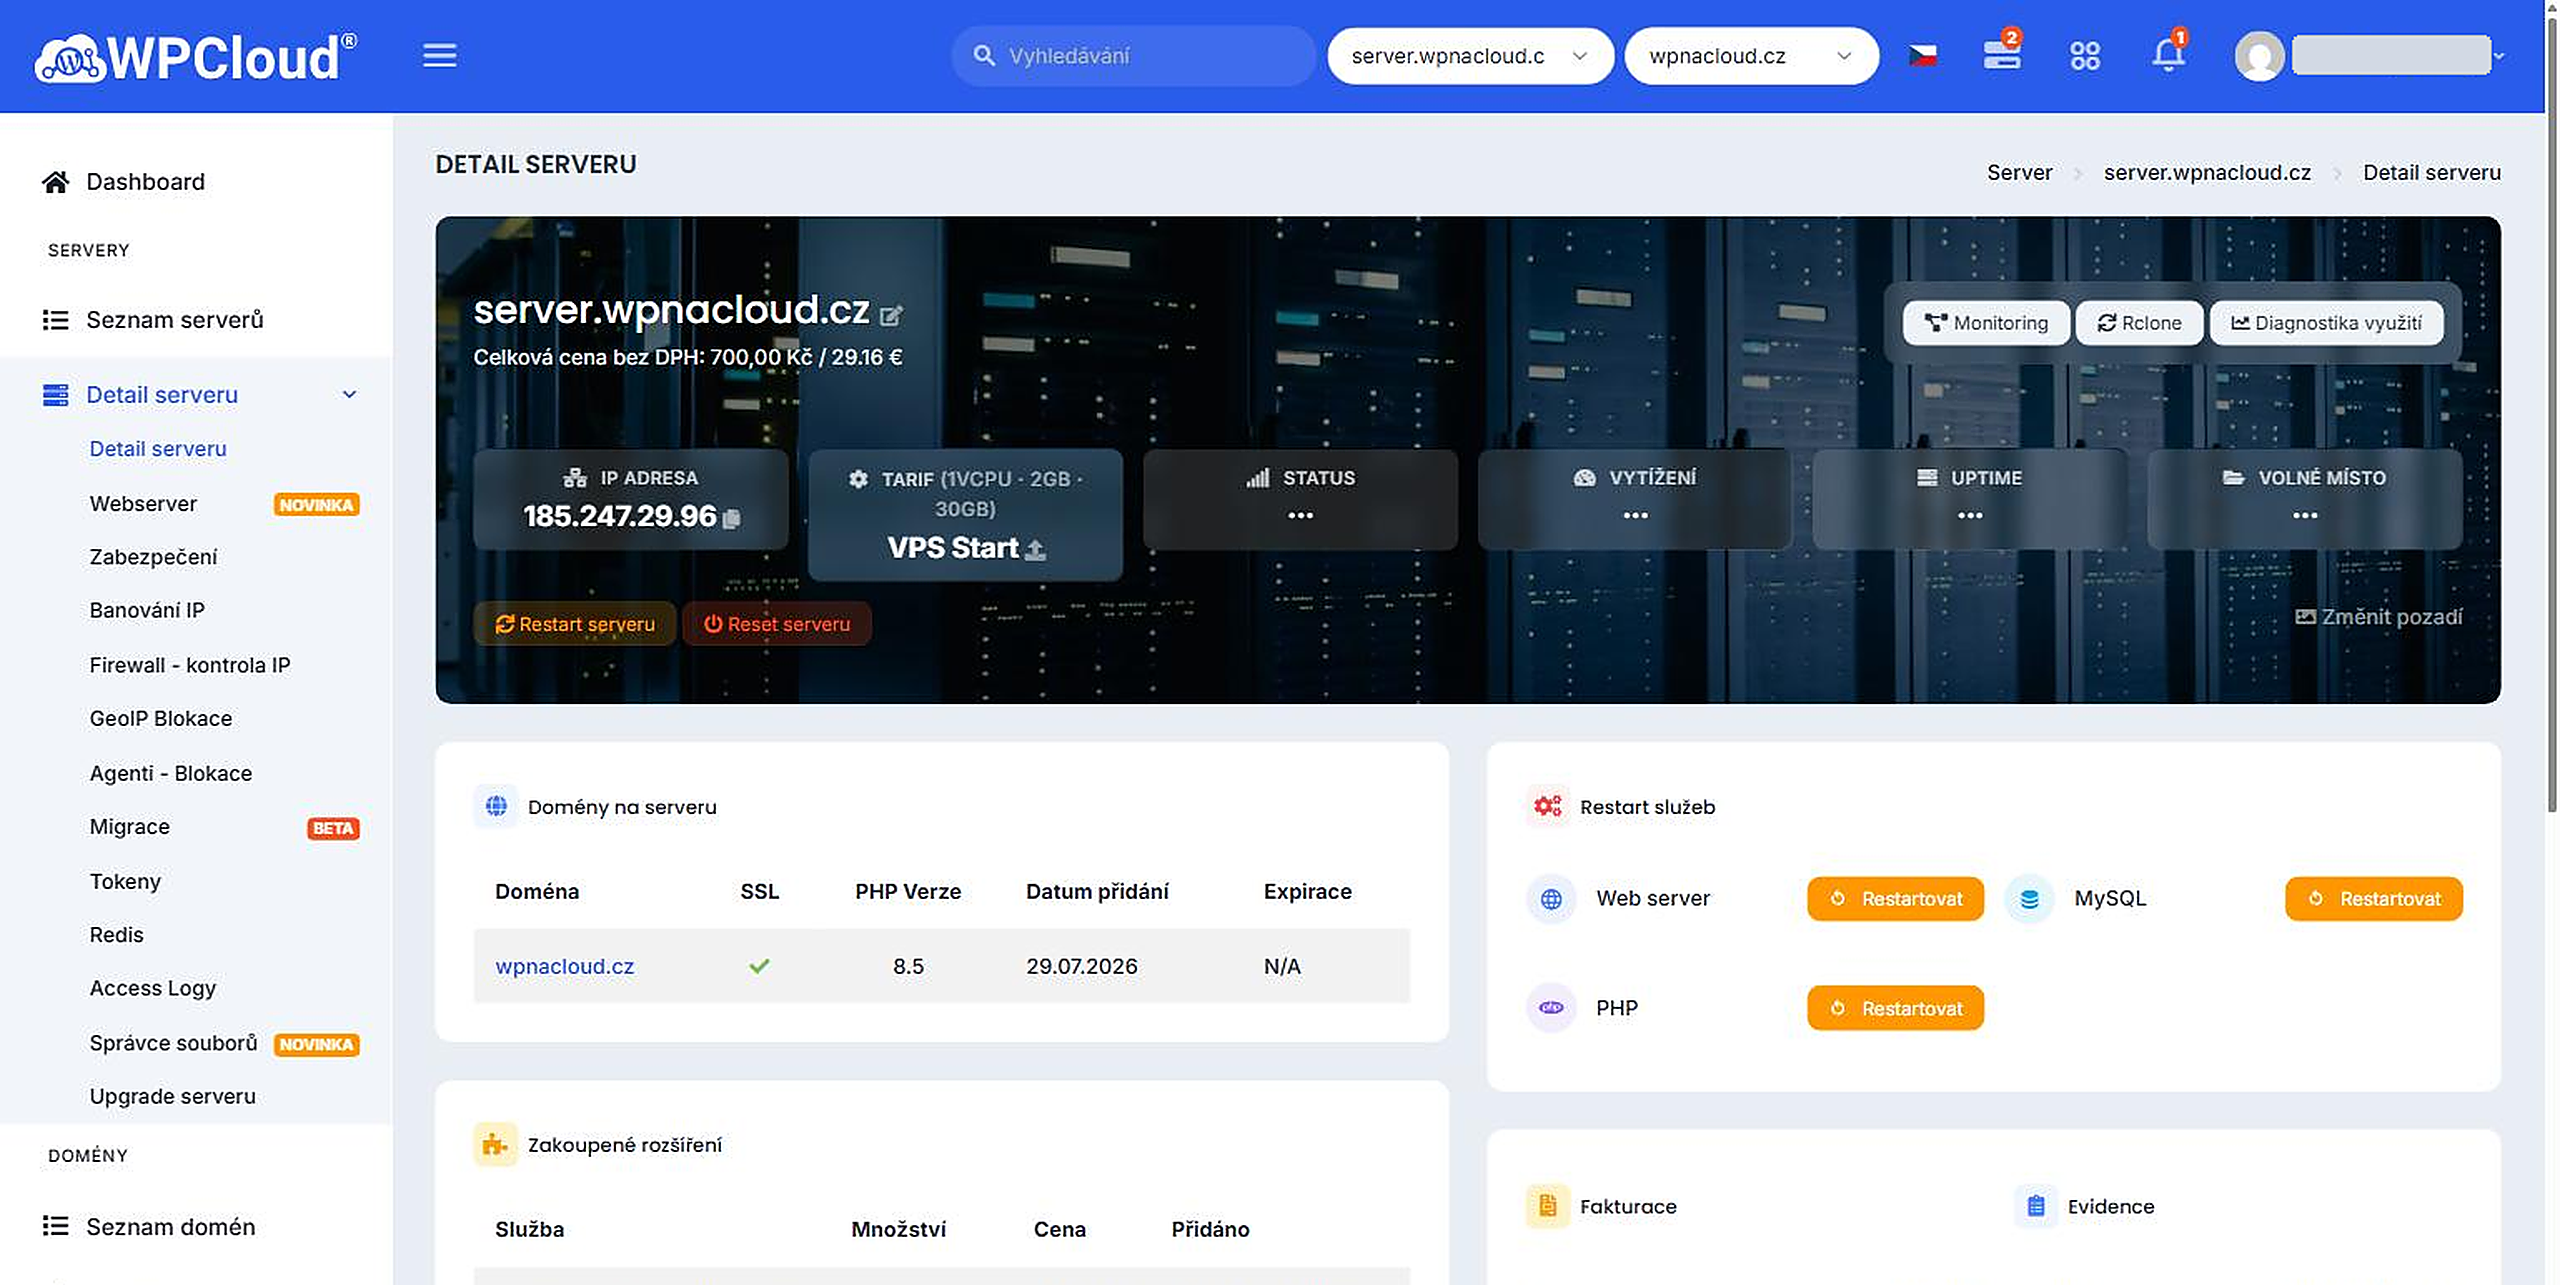
Task: Click the SSL green checkmark for wpnacloud.cz
Action: coord(760,966)
